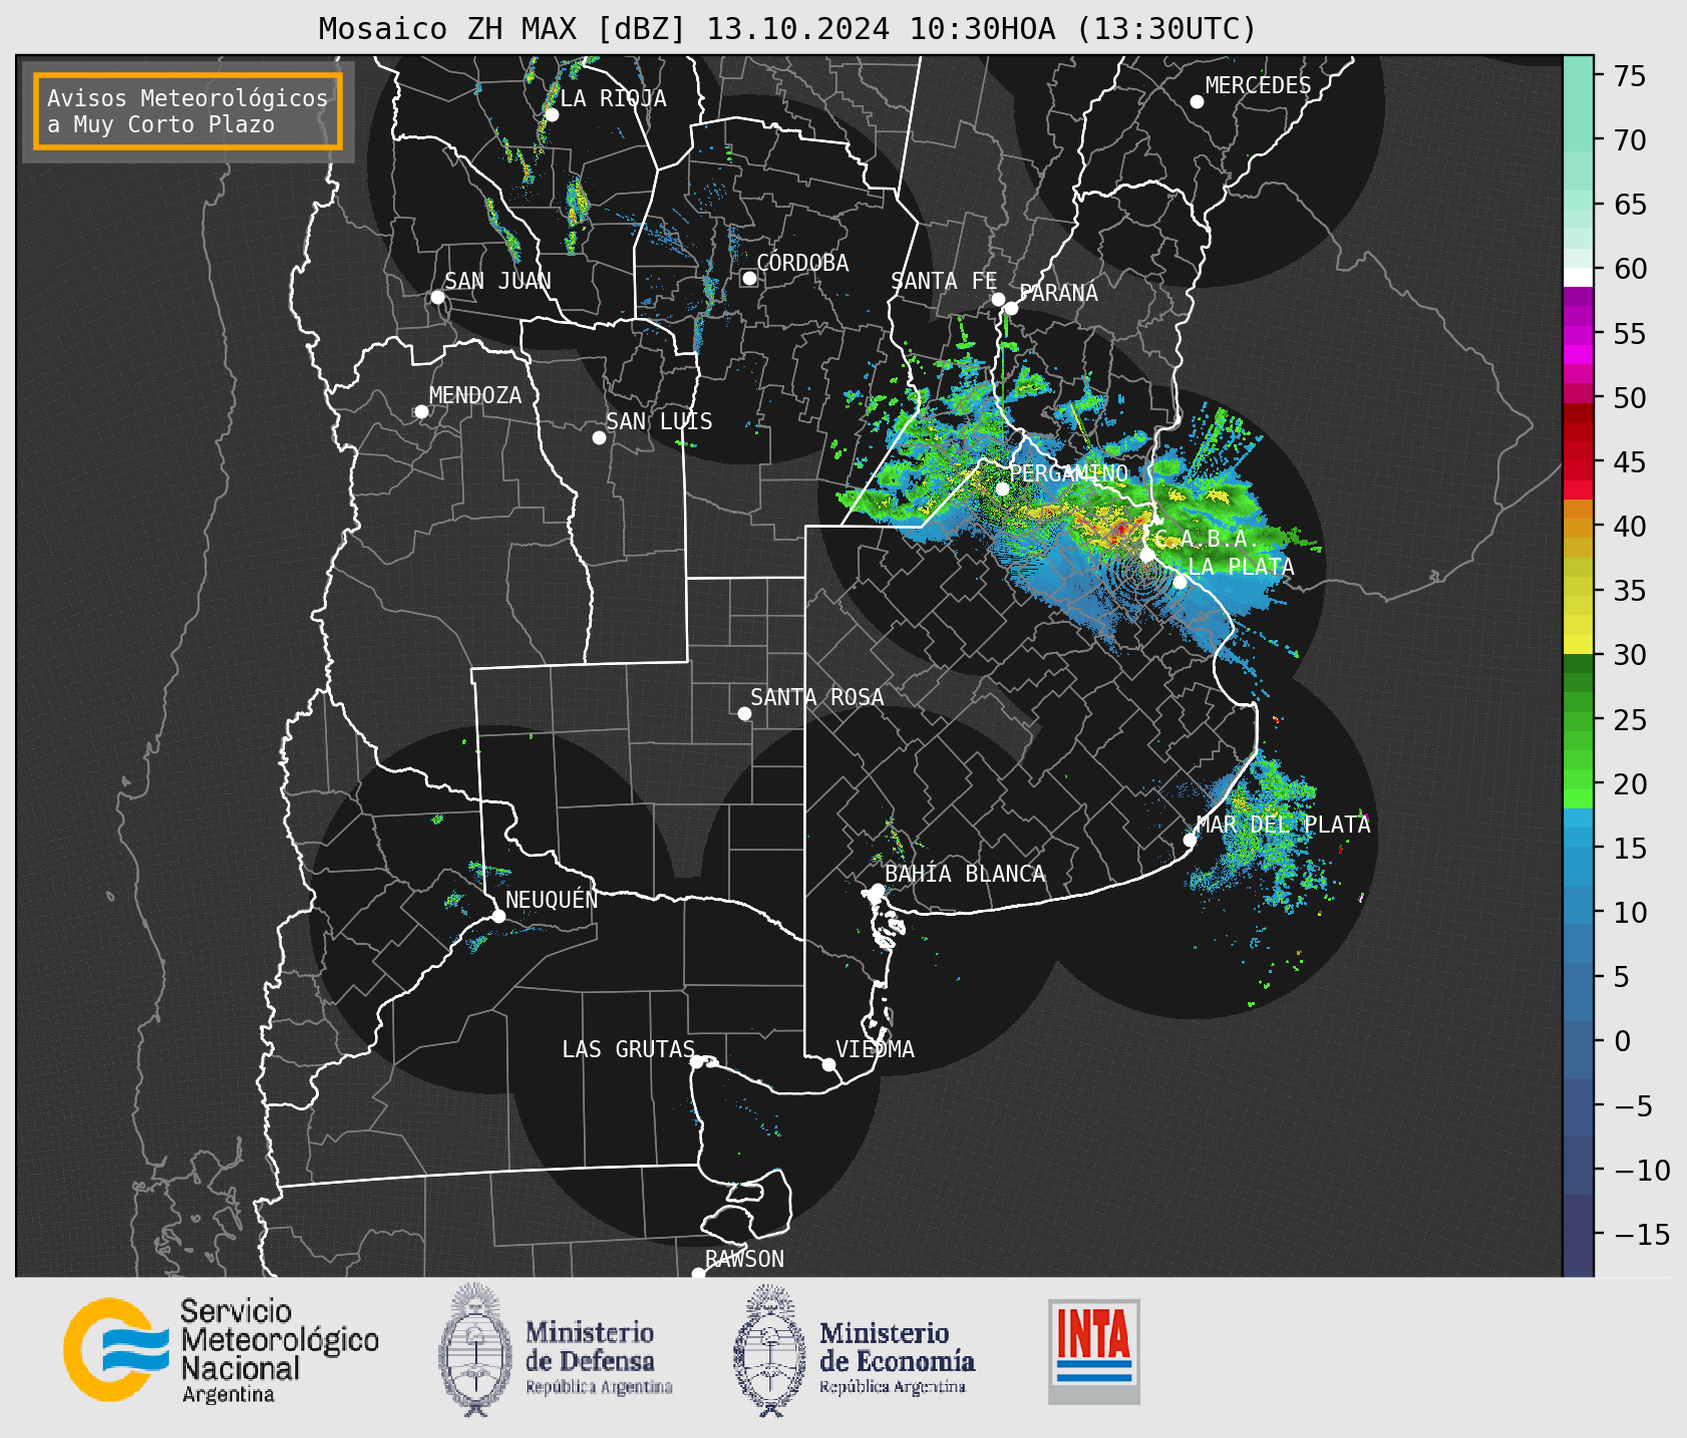The width and height of the screenshot is (1687, 1438).
Task: Click the LA RIOJA label
Action: coord(613,99)
